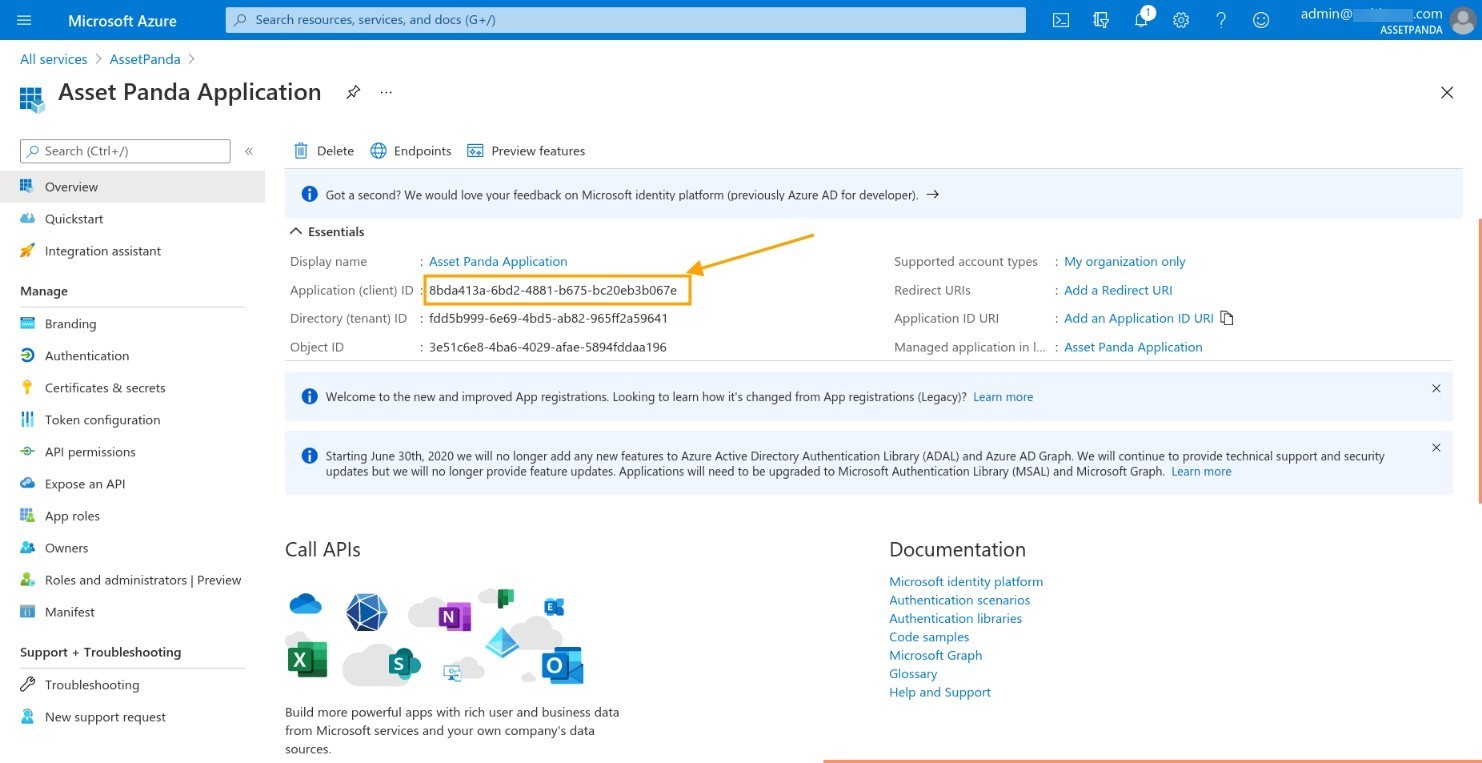Click the Delete toolbar button

324,151
